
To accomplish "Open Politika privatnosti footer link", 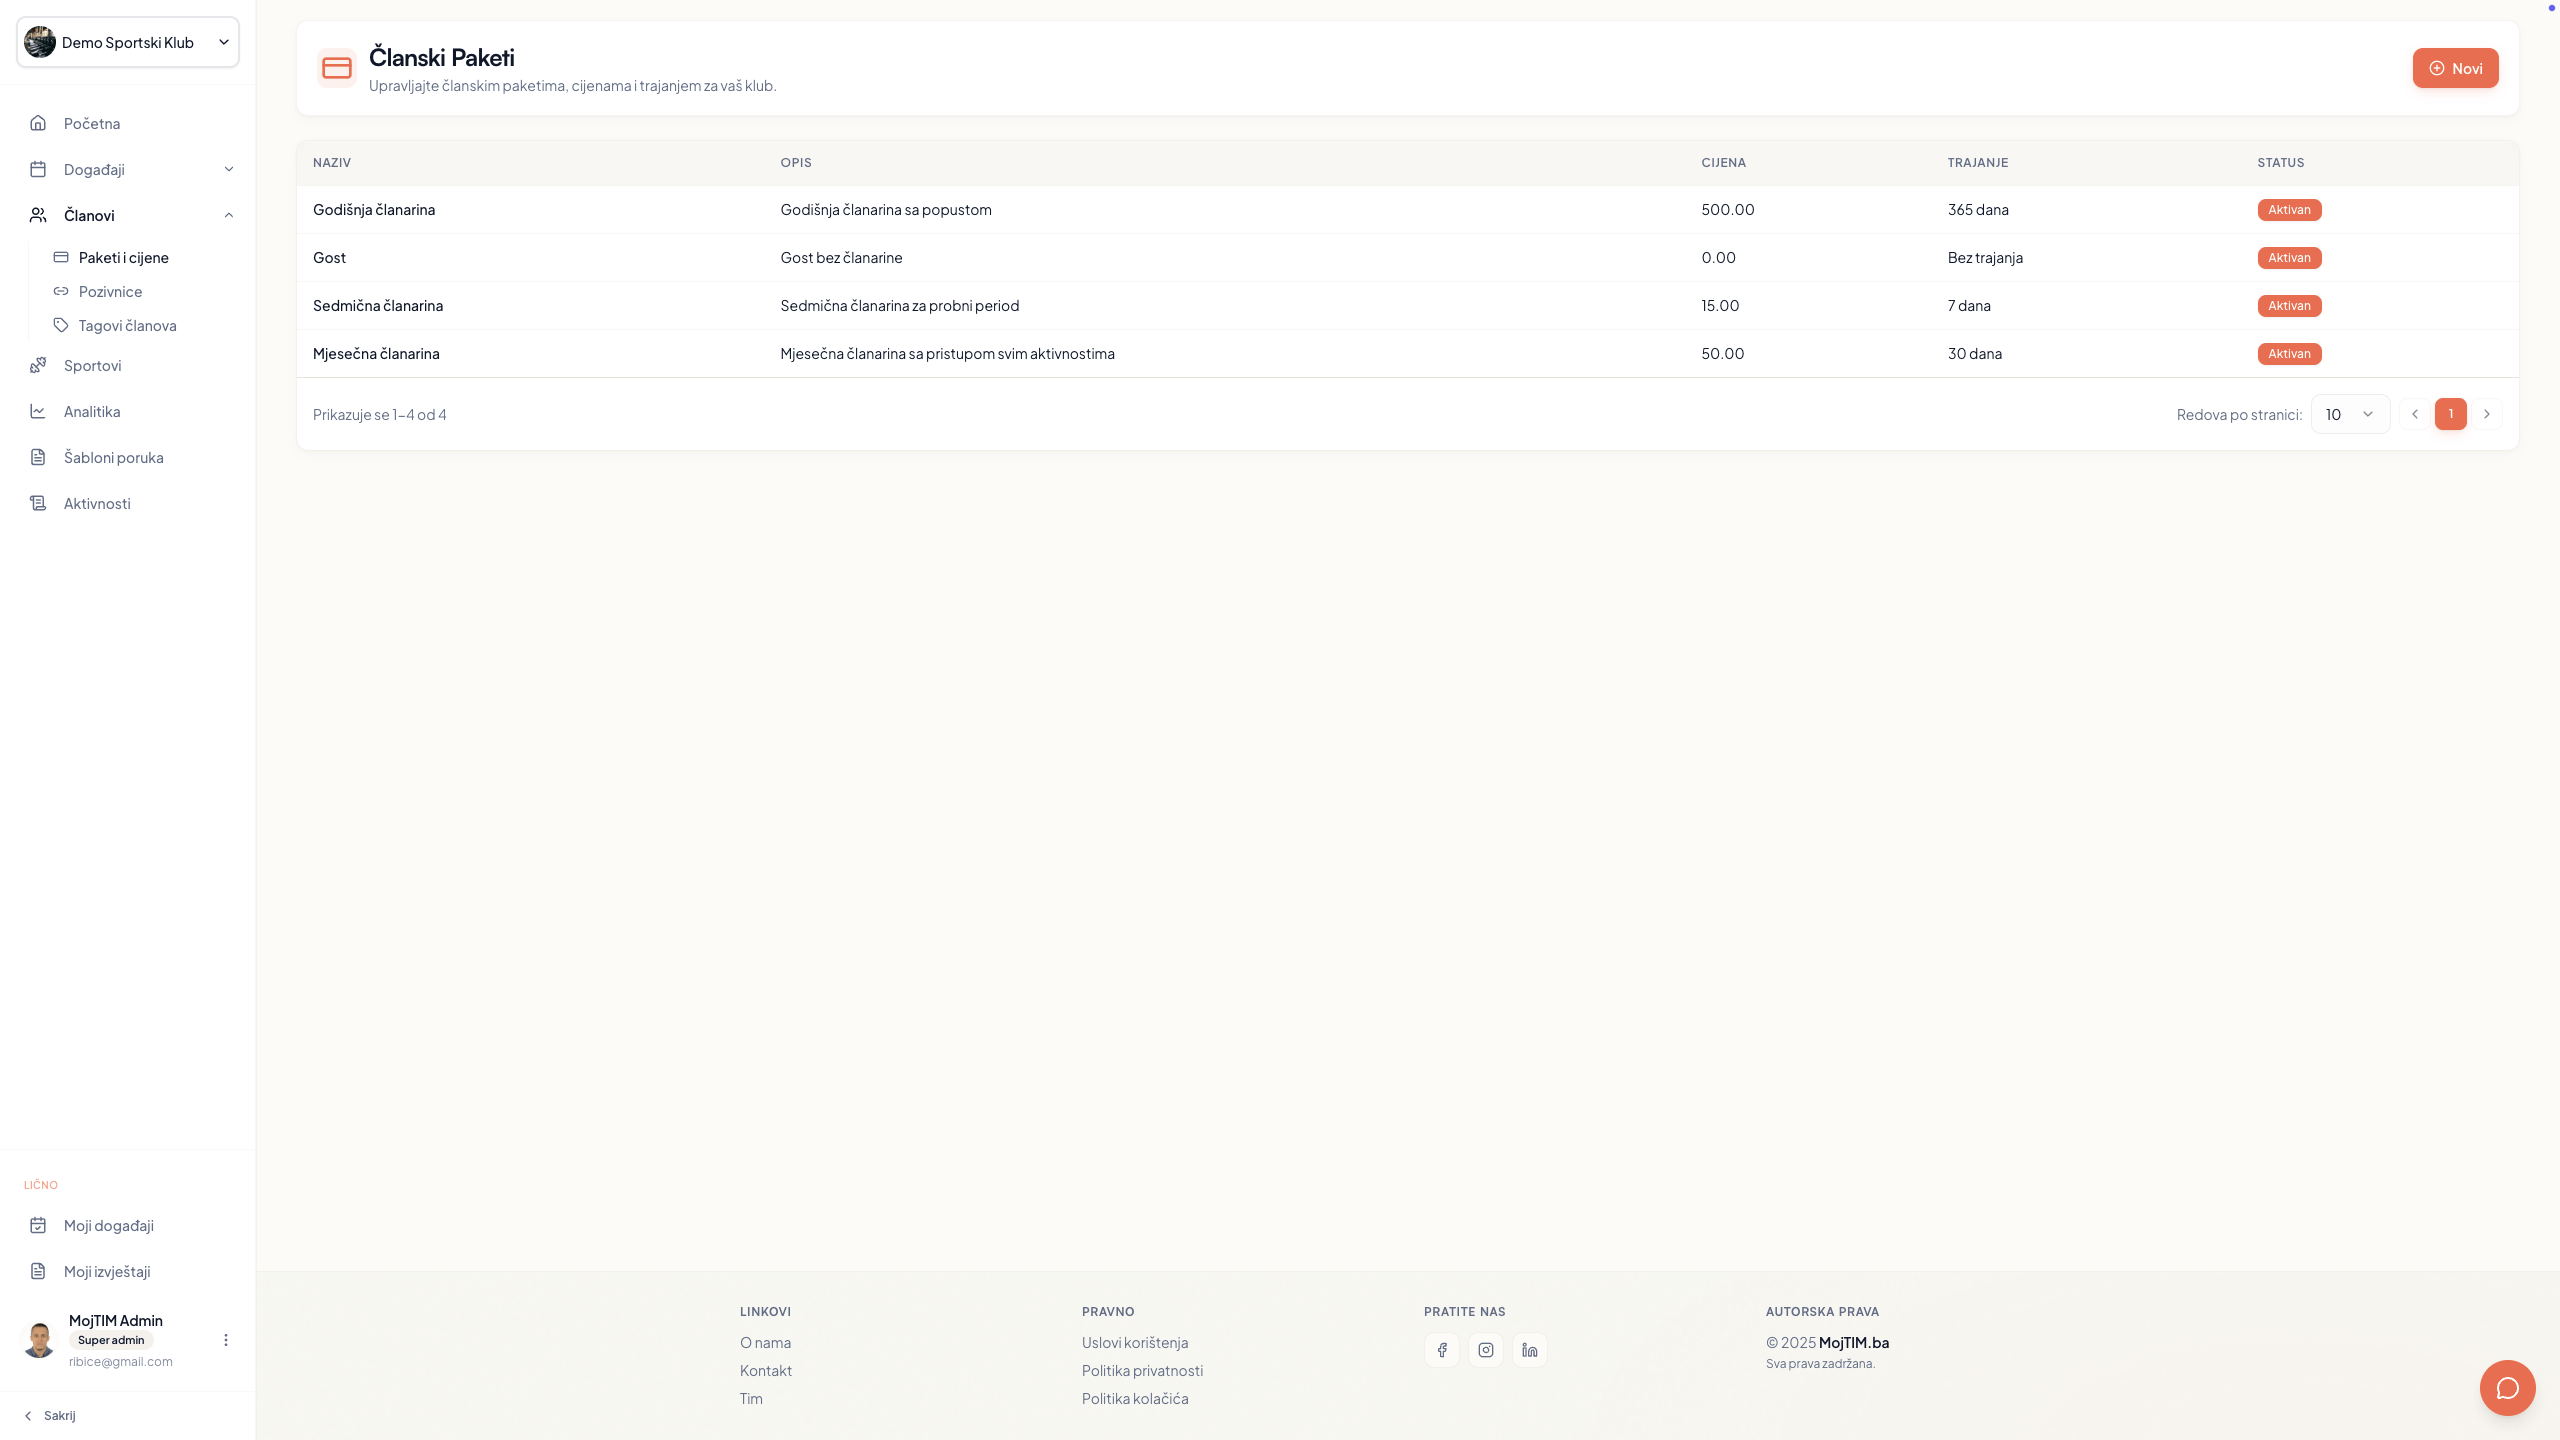I will [1142, 1370].
